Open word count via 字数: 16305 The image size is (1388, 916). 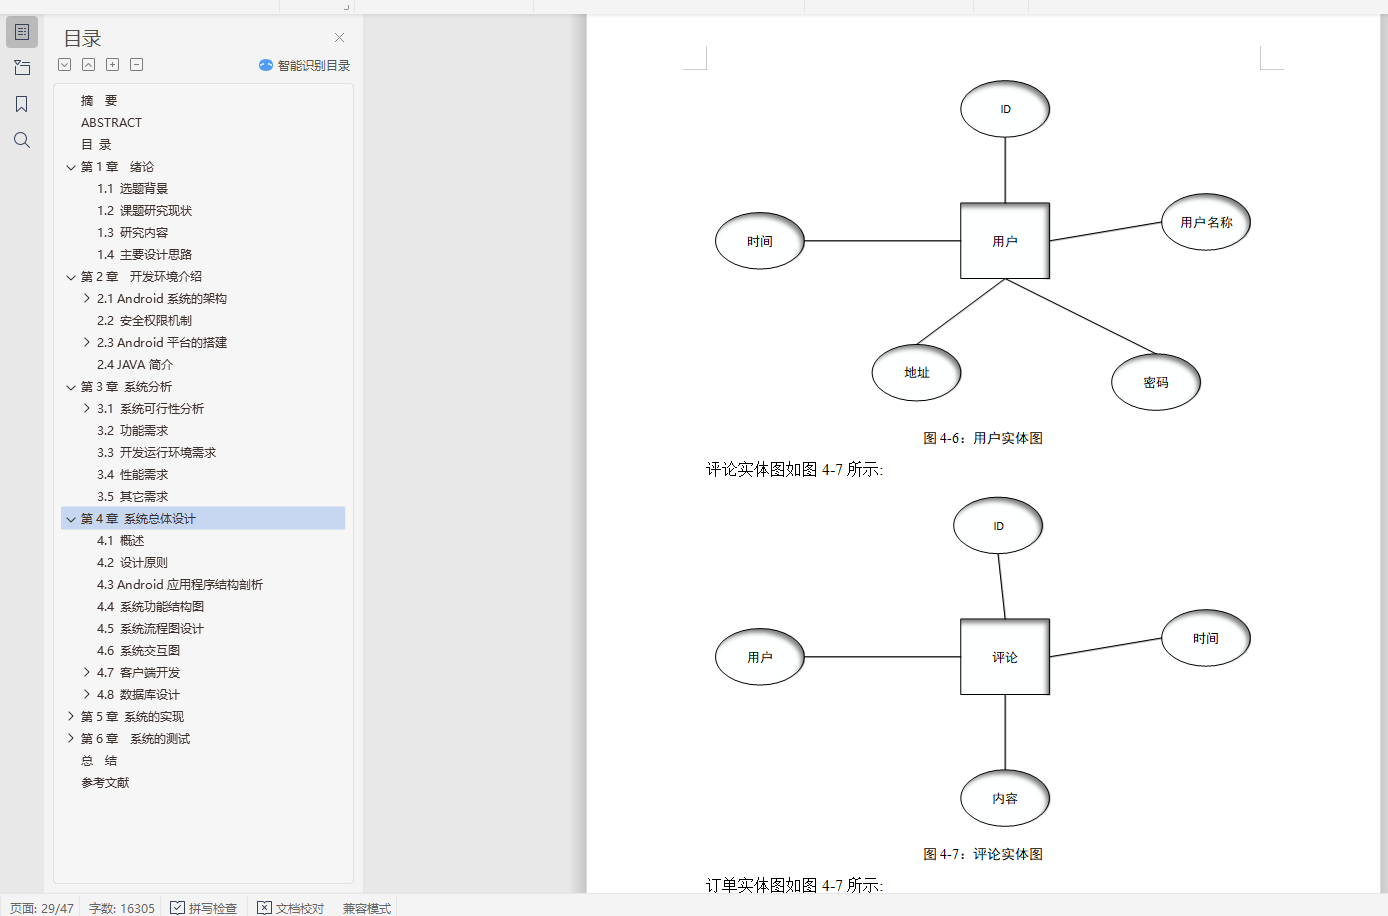[122, 908]
